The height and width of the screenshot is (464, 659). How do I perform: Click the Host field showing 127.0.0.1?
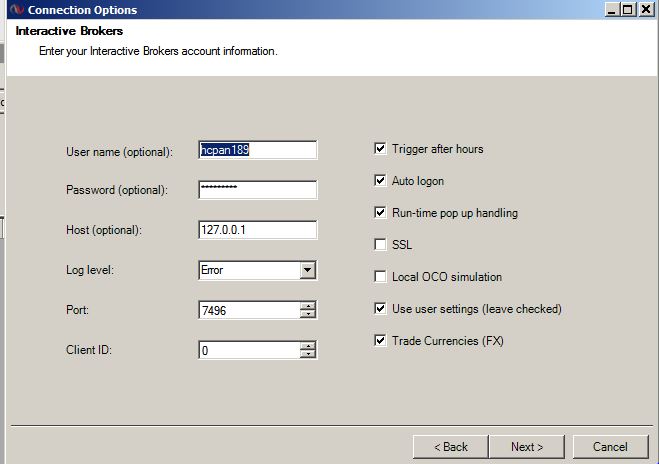click(258, 230)
